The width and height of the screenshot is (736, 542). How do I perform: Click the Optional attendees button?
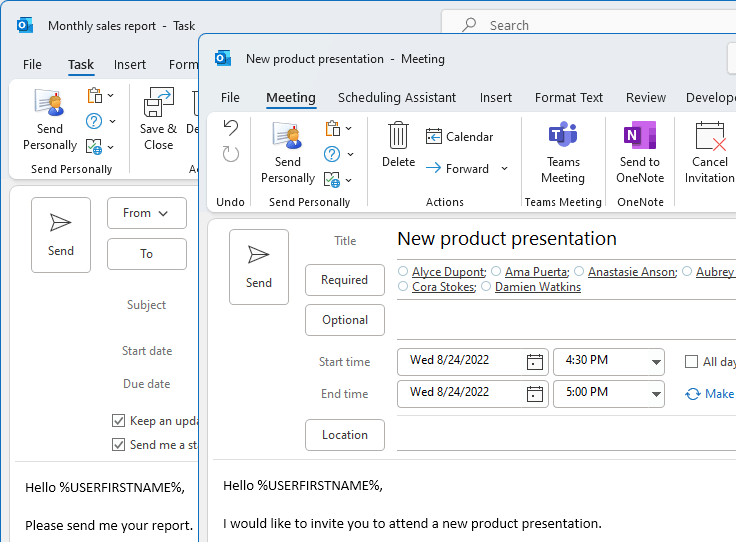tap(345, 320)
